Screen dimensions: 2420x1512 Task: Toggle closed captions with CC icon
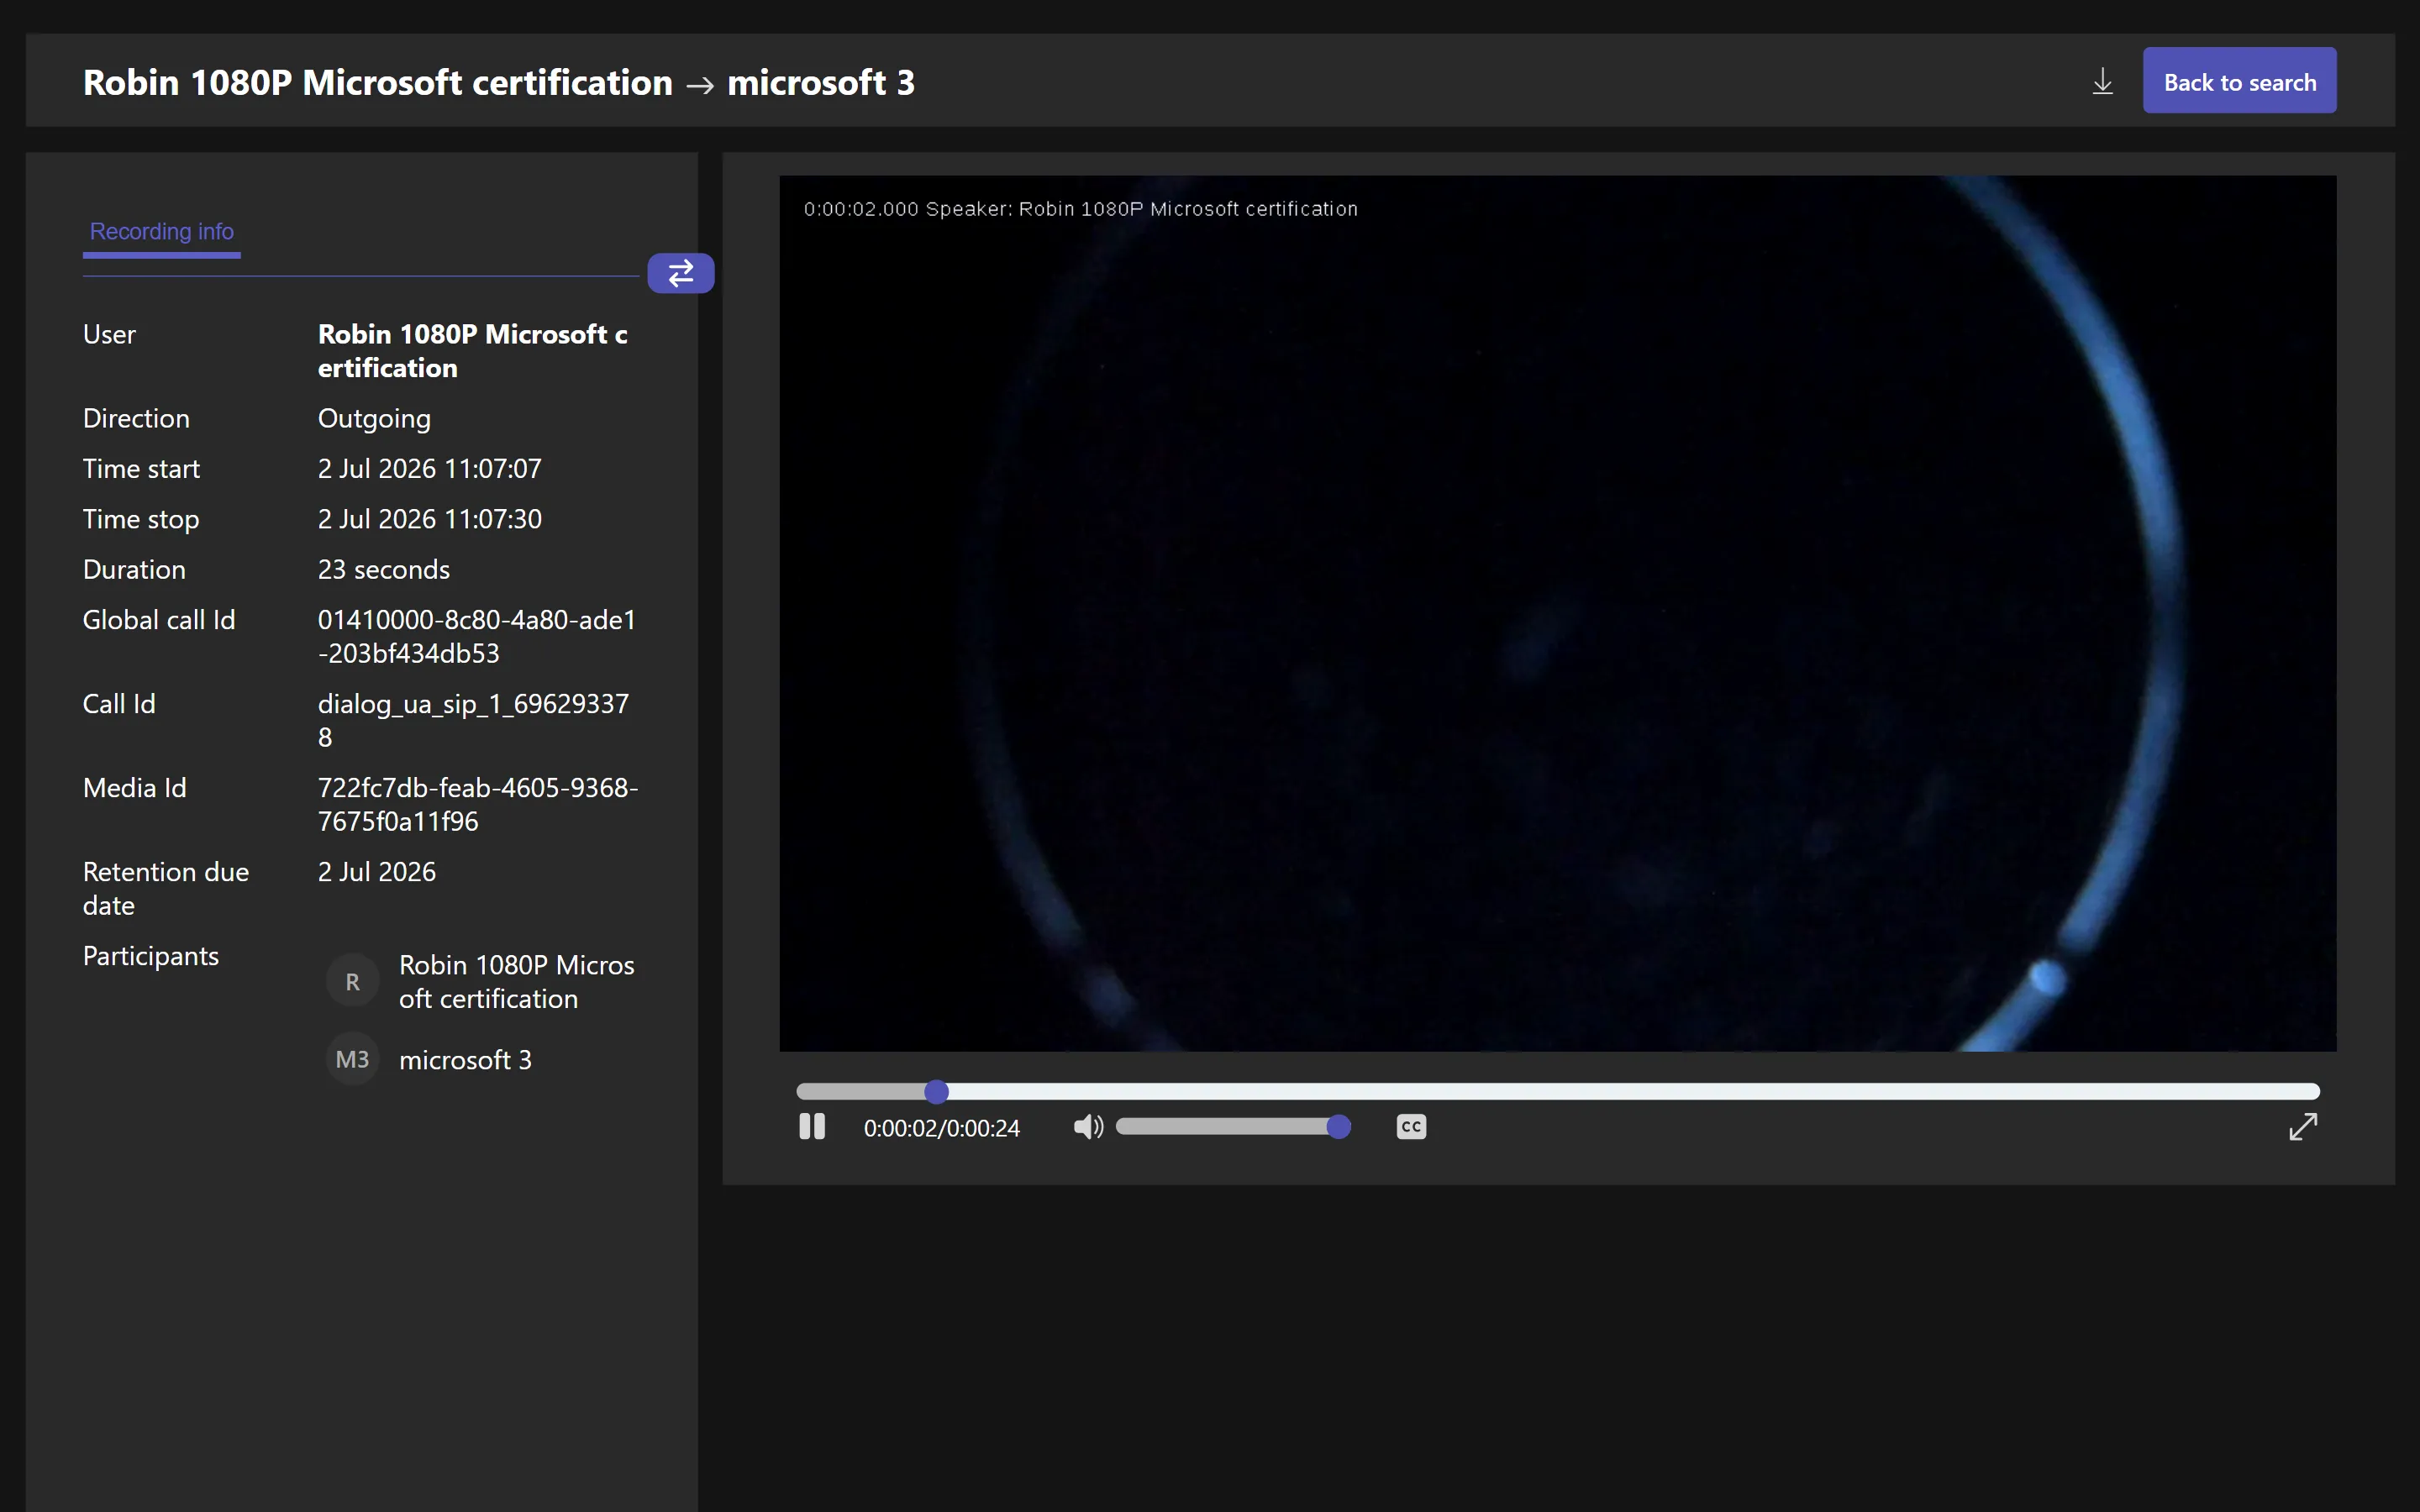[1411, 1127]
